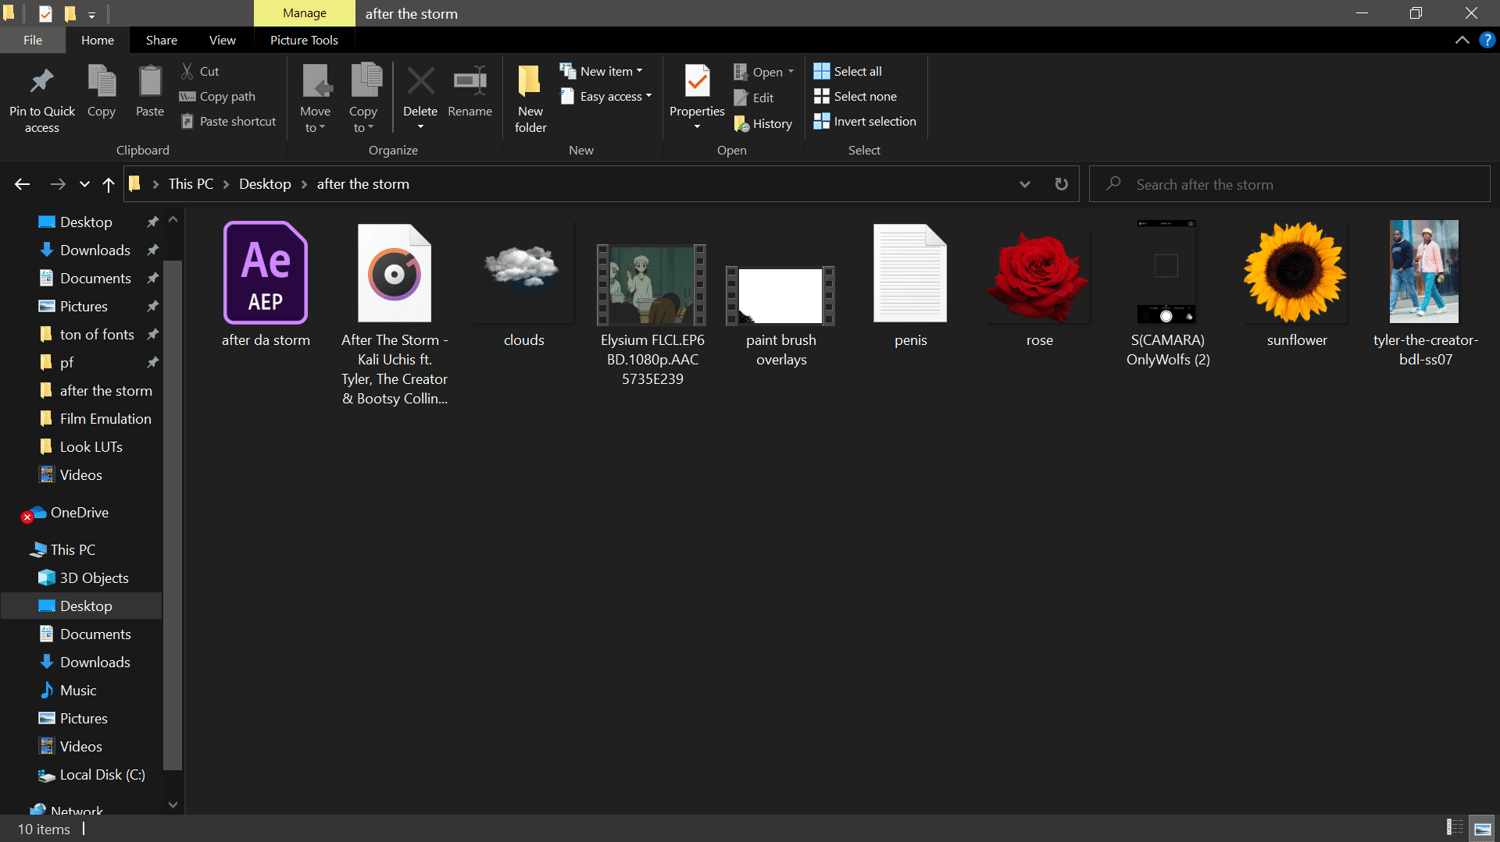The width and height of the screenshot is (1500, 842).
Task: Expand the Open dropdown arrow
Action: [x=790, y=72]
